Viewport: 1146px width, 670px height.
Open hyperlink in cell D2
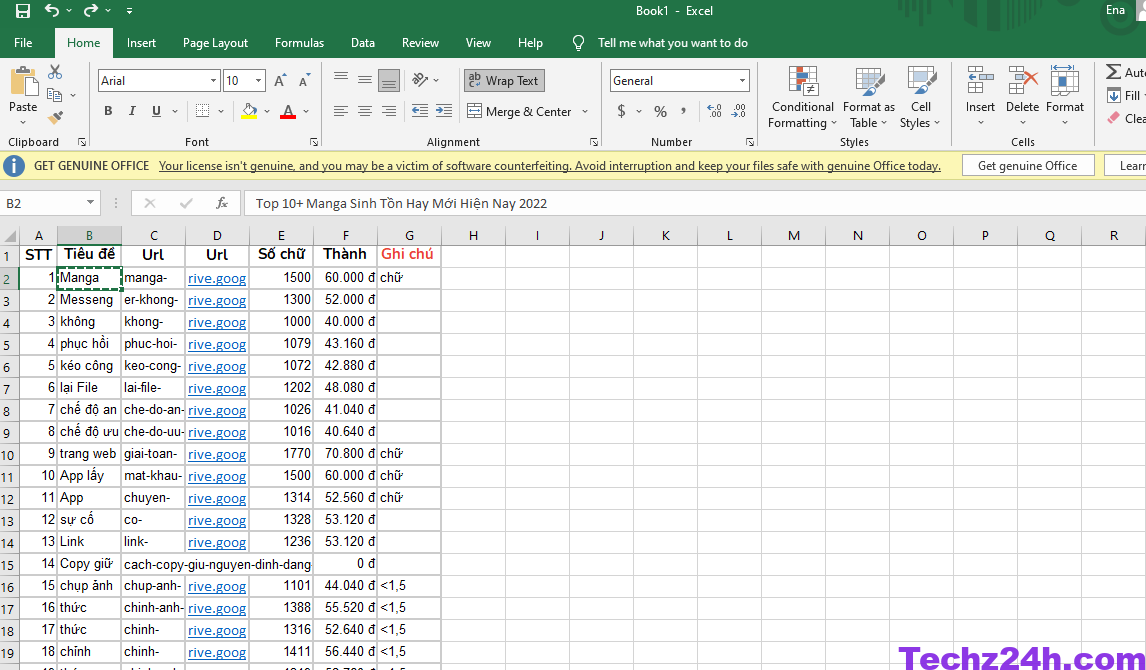[x=217, y=278]
